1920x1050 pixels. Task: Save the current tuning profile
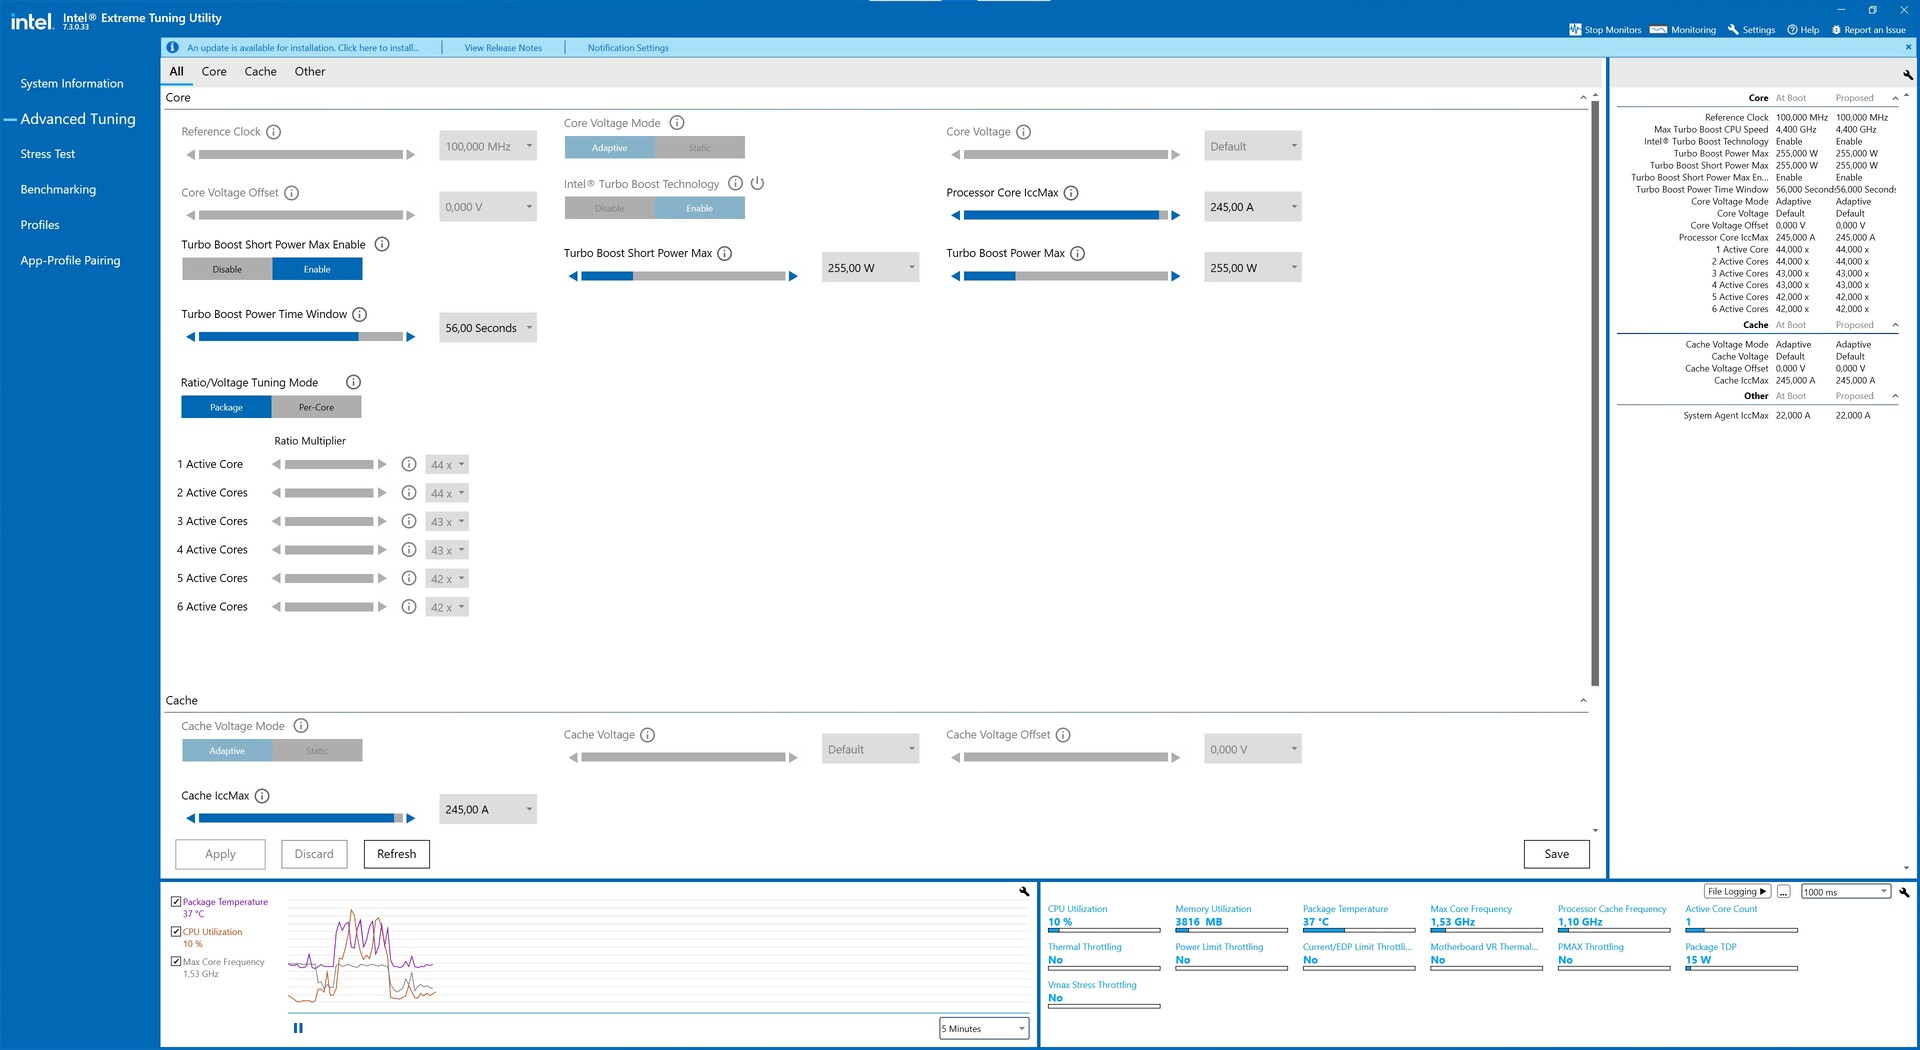pyautogui.click(x=1557, y=854)
